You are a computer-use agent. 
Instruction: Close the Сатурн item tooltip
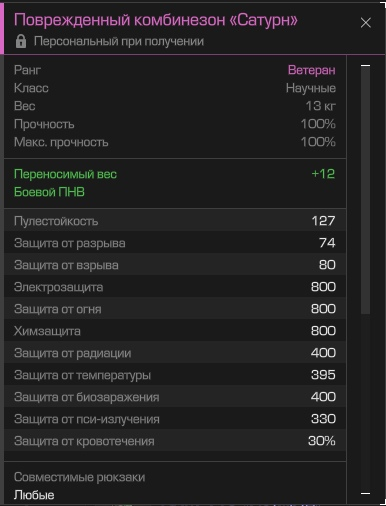365,23
